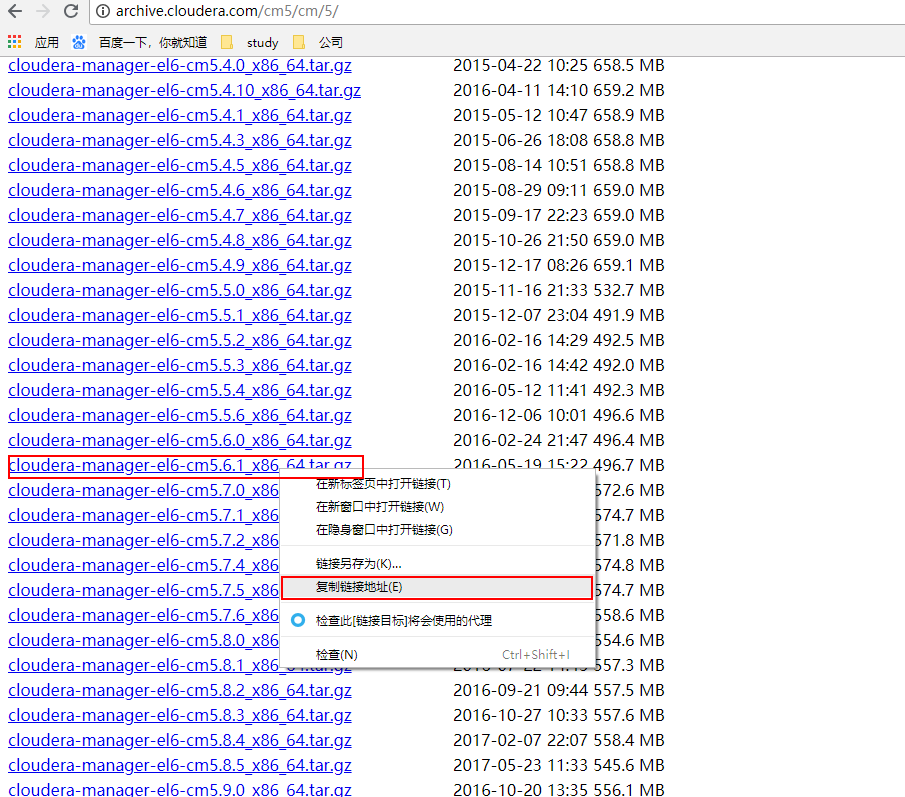Open link cloudera-manager-el6-cm5.6.0_x86_64.tar.gz
The image size is (905, 797).
tap(179, 440)
